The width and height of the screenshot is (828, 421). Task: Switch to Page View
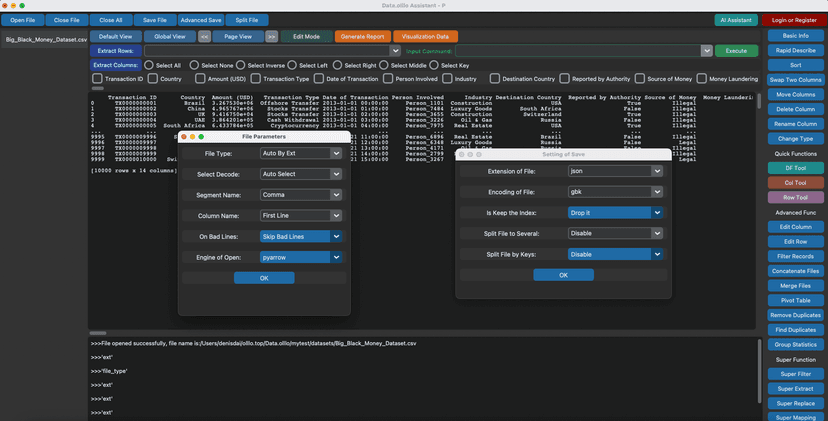[x=238, y=36]
